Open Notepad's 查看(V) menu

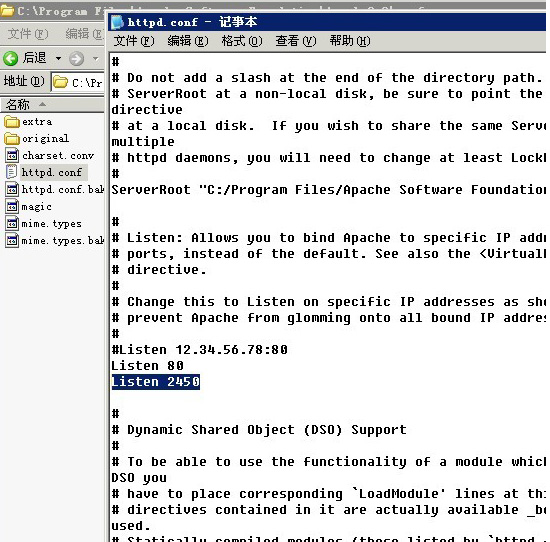pos(296,41)
